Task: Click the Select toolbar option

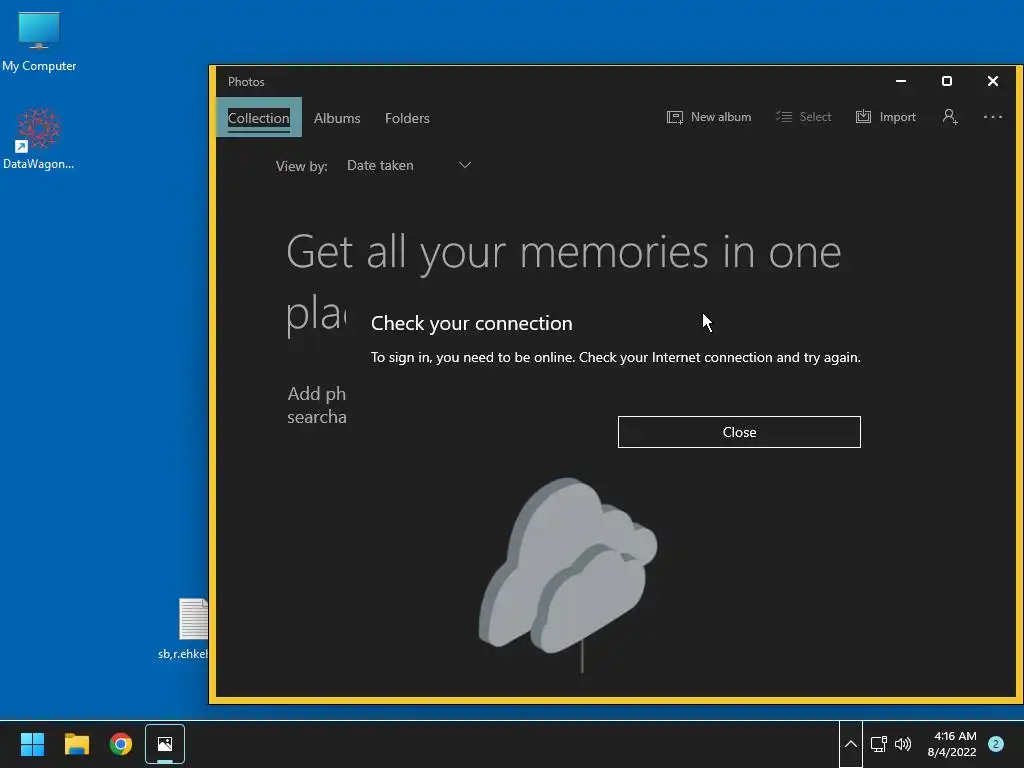Action: tap(803, 117)
